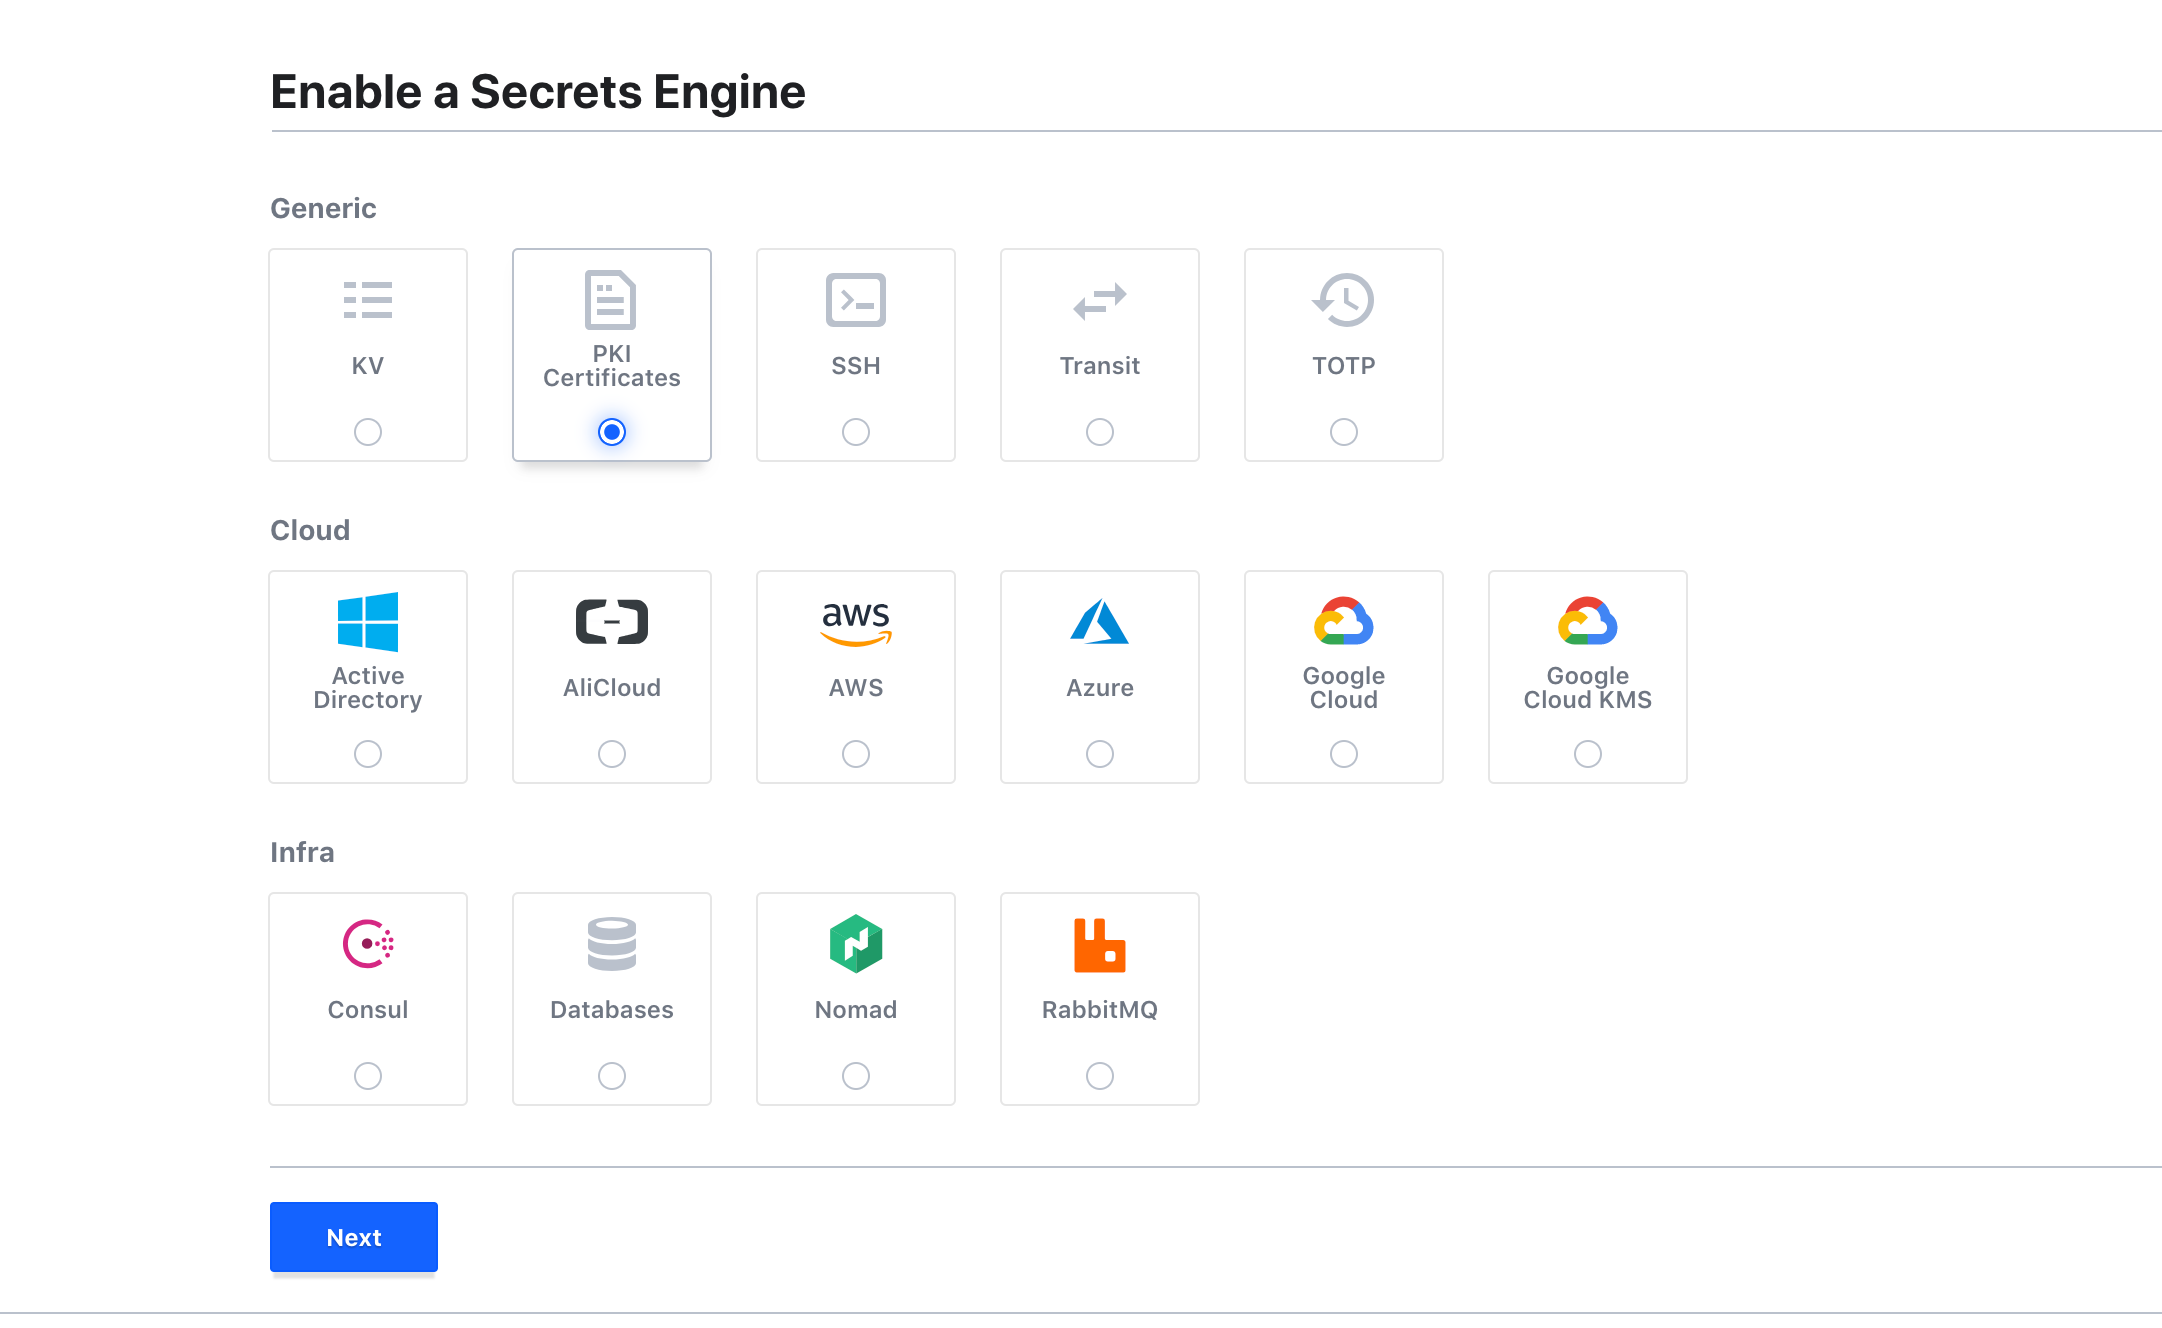Select the Active Directory cloud engine
The image size is (2162, 1328).
[x=368, y=754]
